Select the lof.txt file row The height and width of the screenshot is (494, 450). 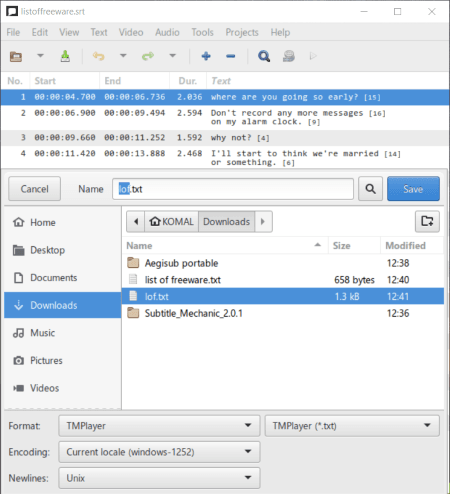(x=283, y=296)
